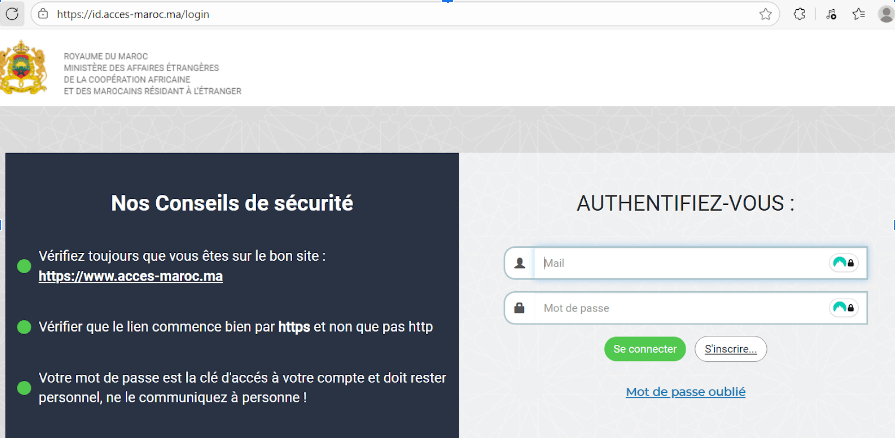The image size is (895, 438).
Task: Bookmark this page with the star icon
Action: click(766, 14)
